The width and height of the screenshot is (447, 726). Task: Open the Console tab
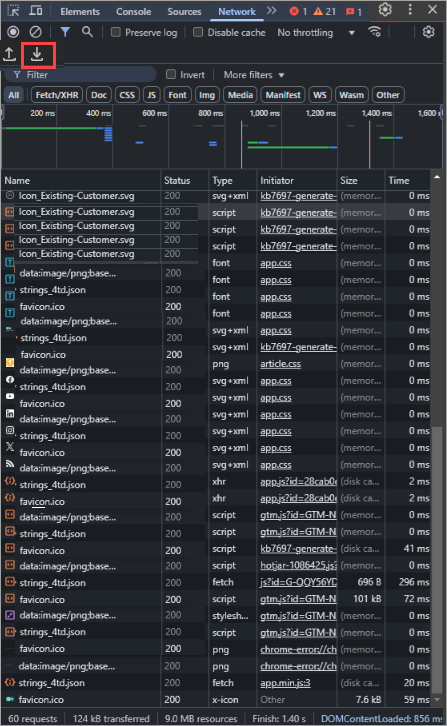[x=133, y=12]
